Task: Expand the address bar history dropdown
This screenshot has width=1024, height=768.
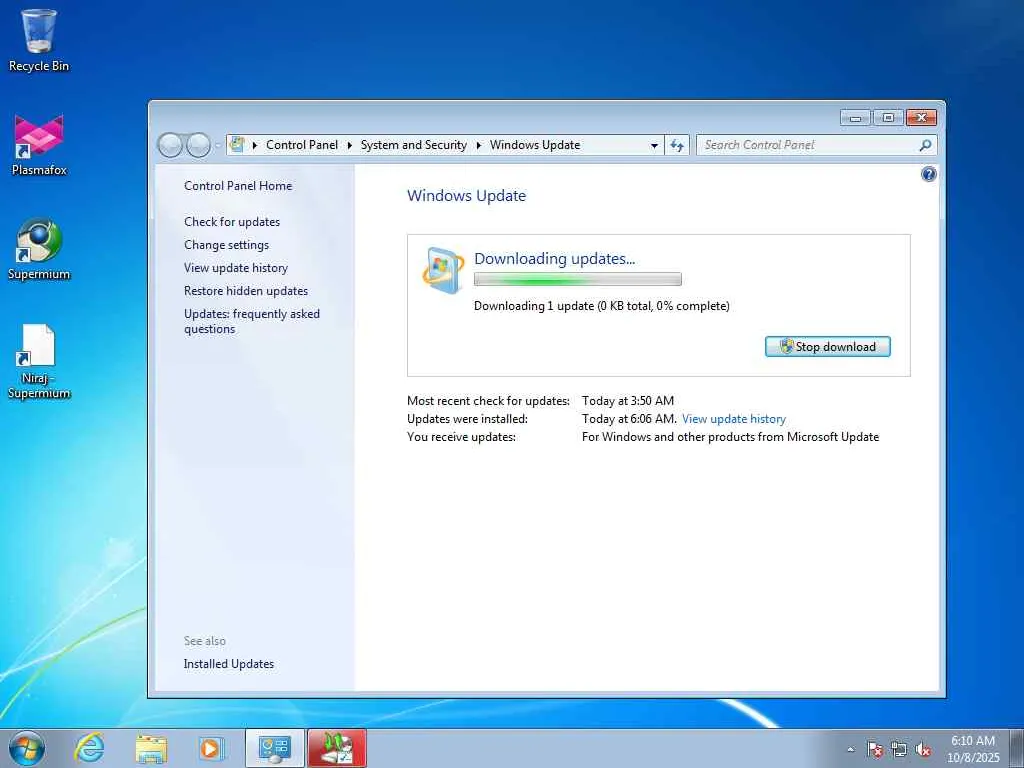Action: pos(654,146)
